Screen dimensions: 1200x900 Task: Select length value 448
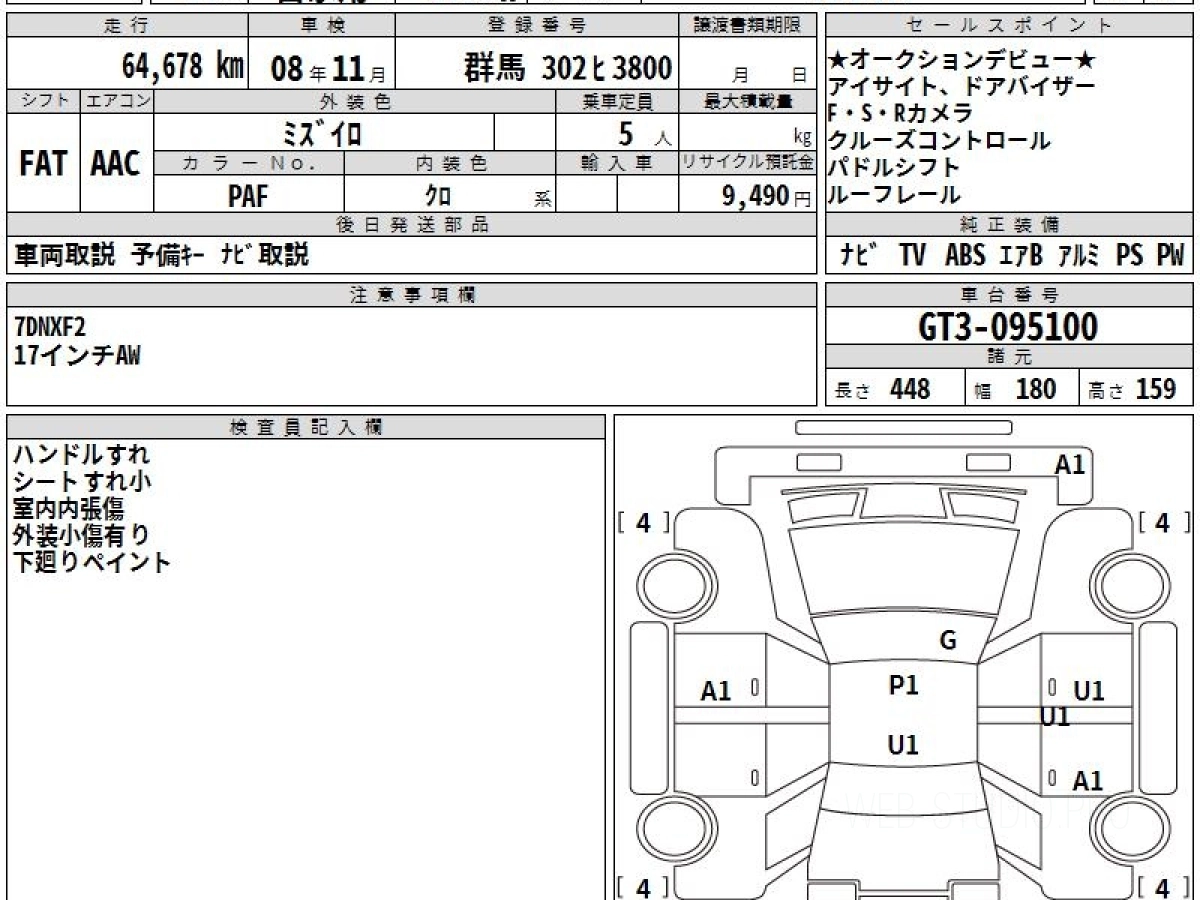pyautogui.click(x=910, y=389)
